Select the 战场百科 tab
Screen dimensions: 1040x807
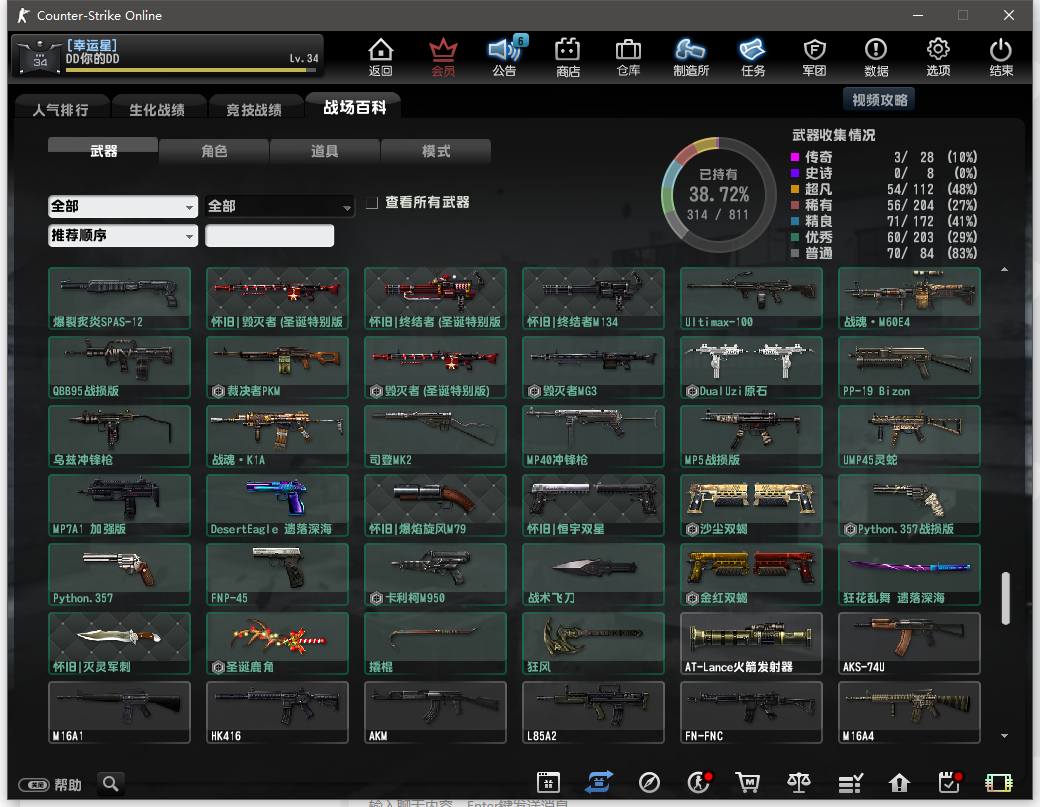[x=354, y=107]
